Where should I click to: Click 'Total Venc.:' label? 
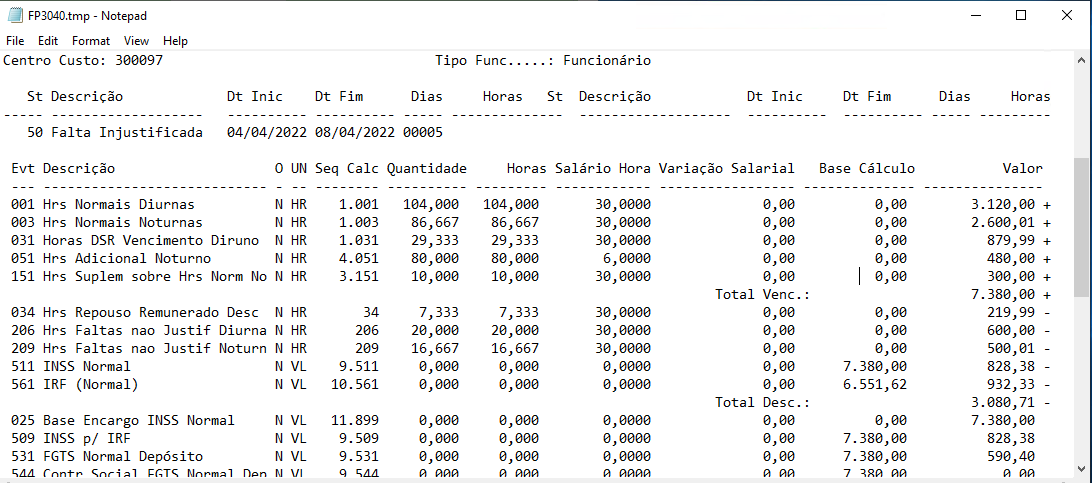pyautogui.click(x=763, y=294)
